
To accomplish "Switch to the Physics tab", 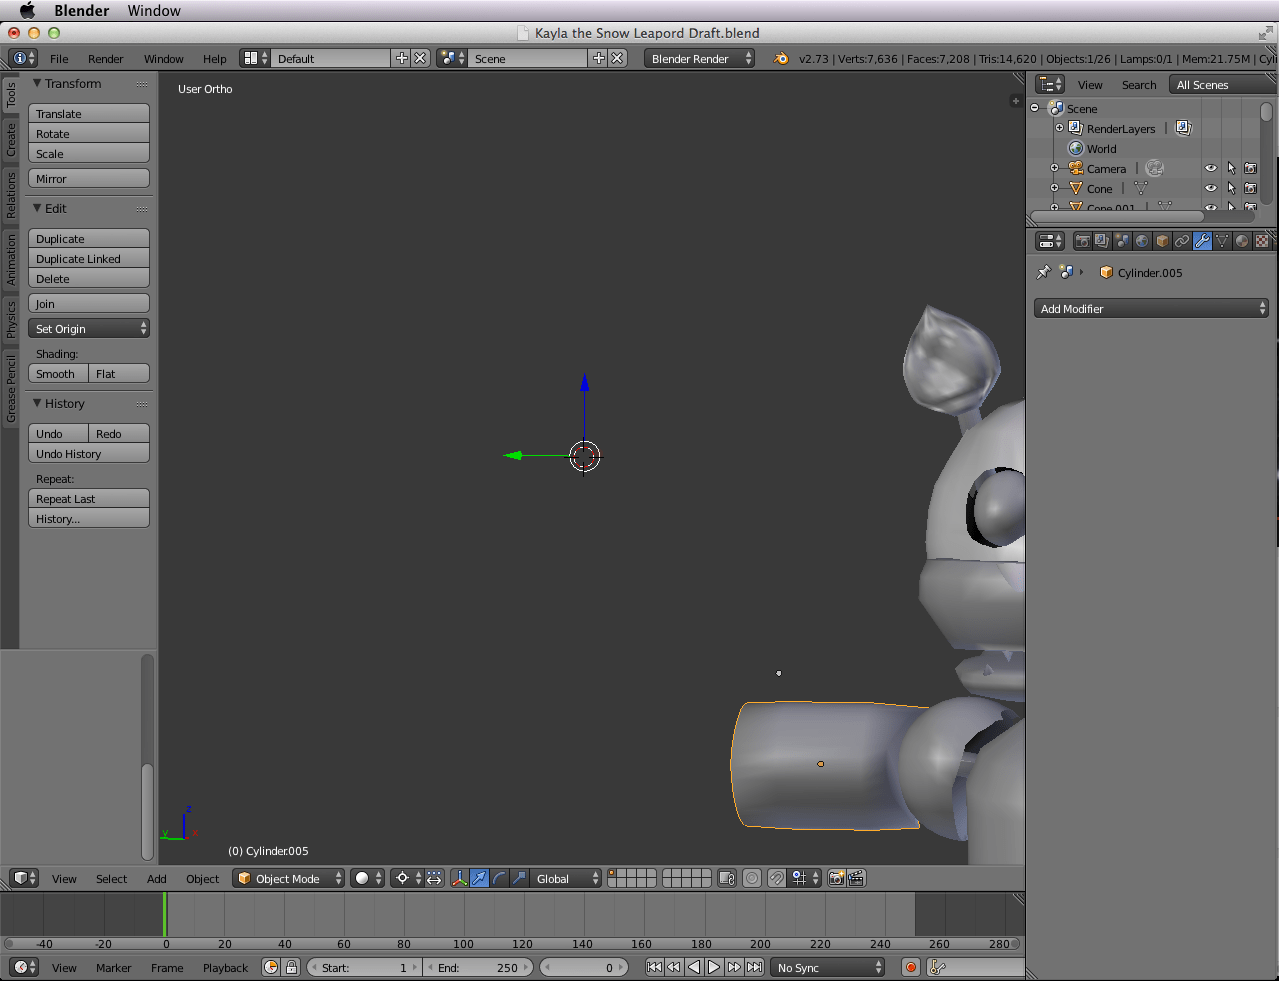I will pos(10,319).
